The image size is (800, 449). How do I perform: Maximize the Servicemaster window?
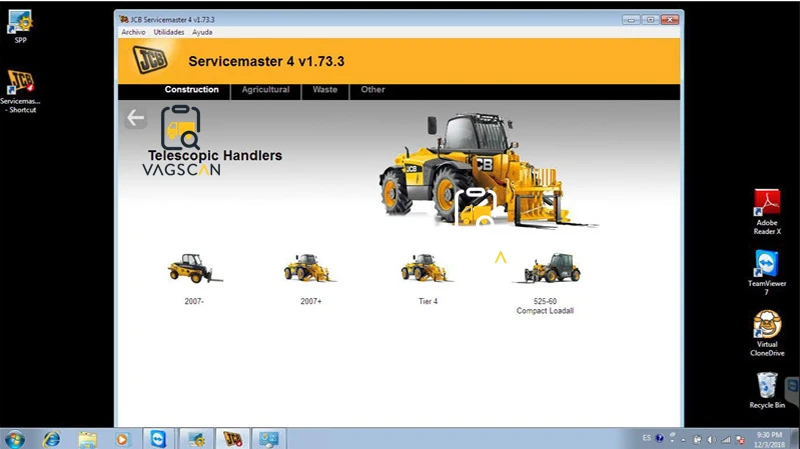pyautogui.click(x=650, y=20)
